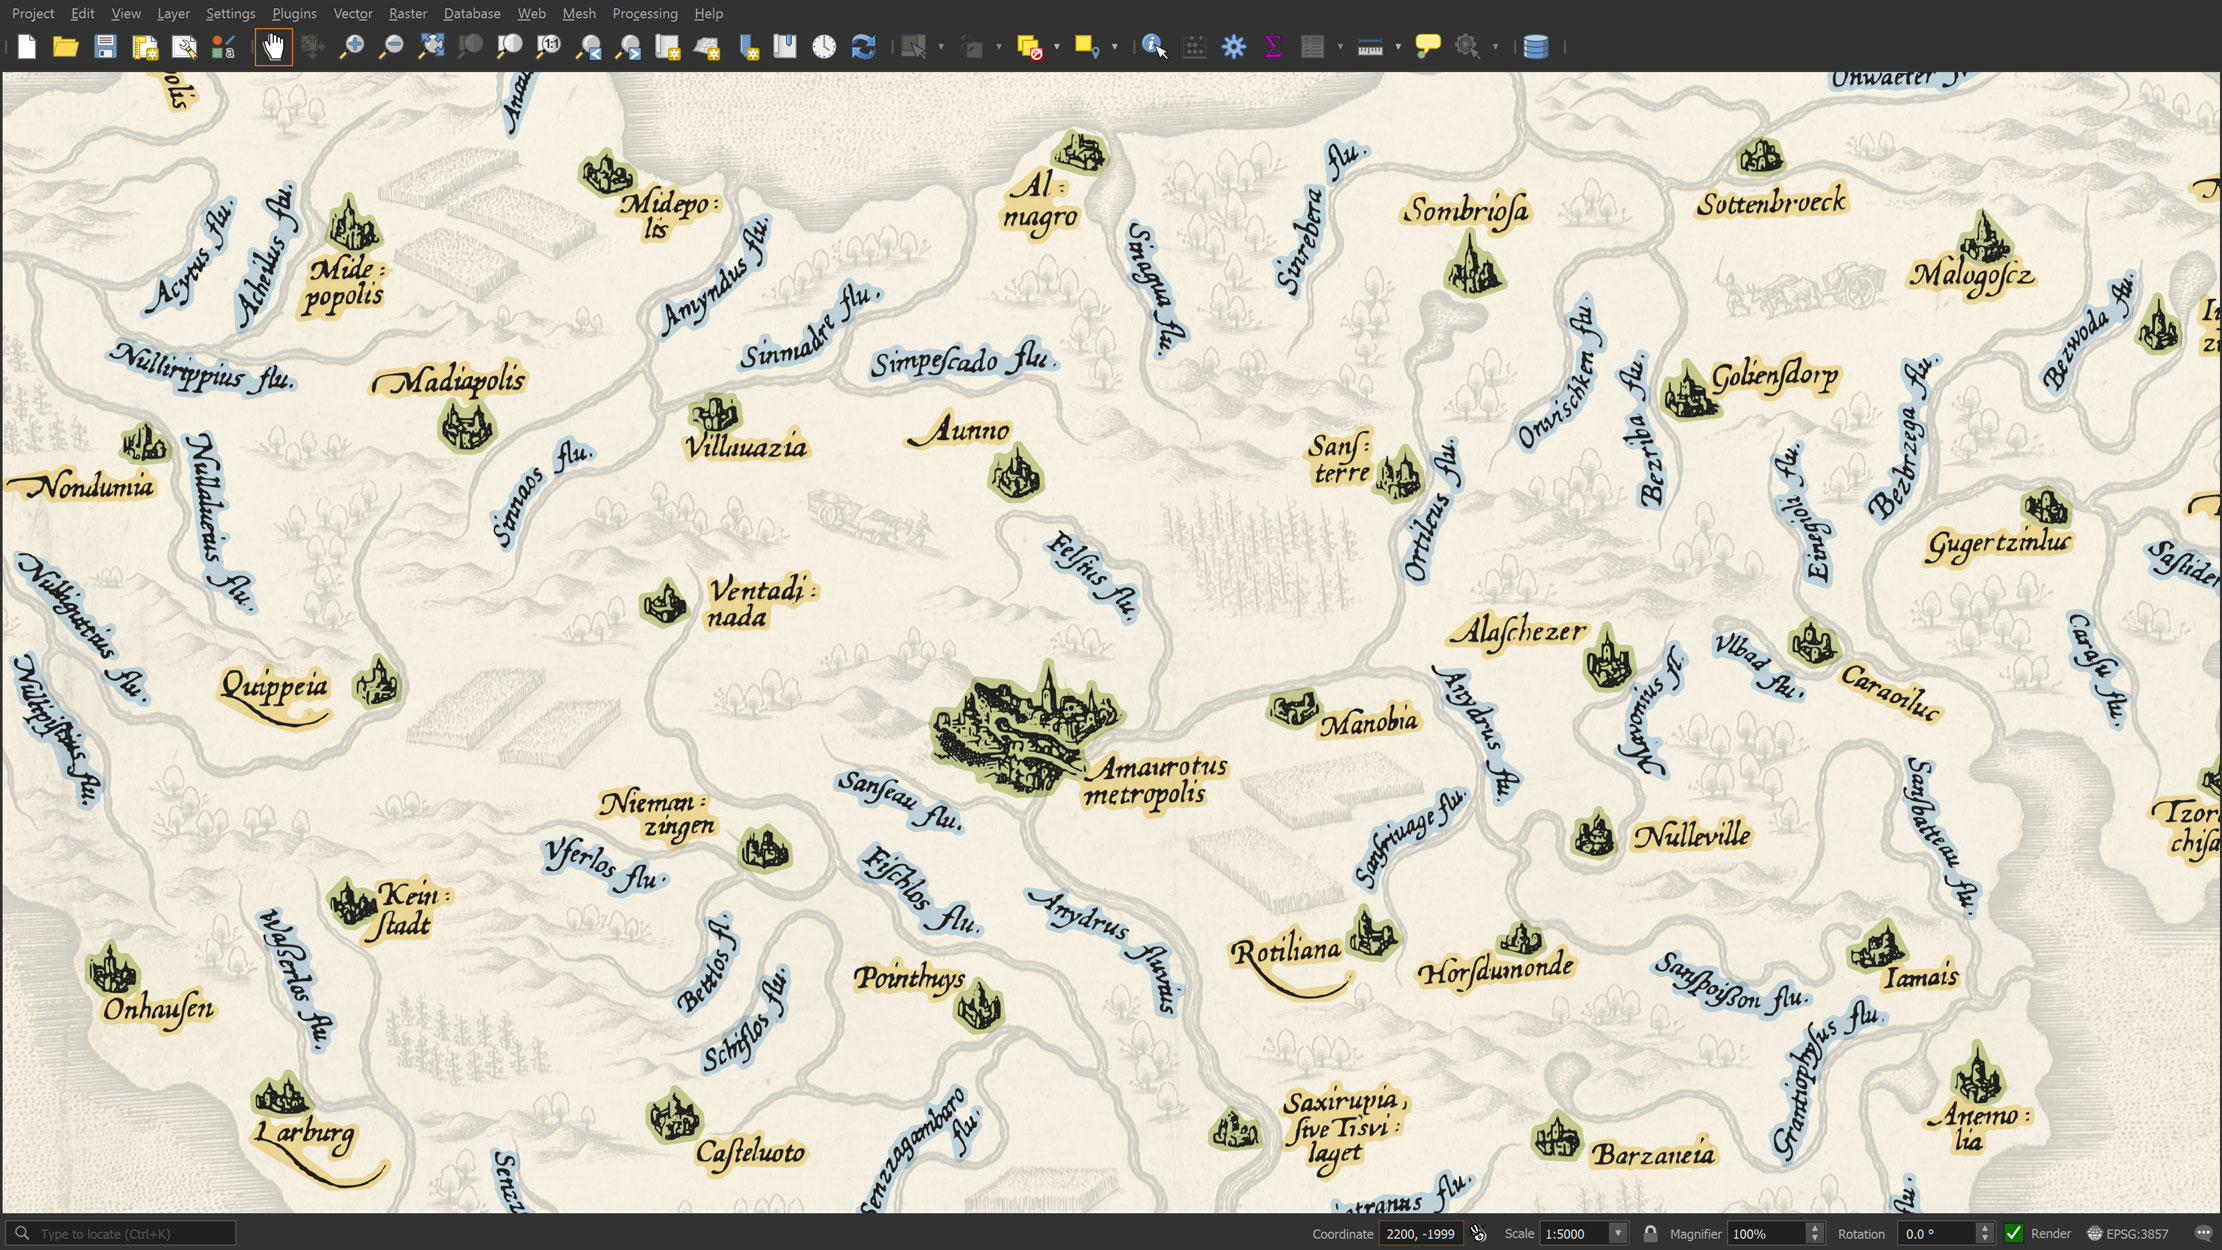
Task: Create a new project with New icon
Action: click(27, 47)
